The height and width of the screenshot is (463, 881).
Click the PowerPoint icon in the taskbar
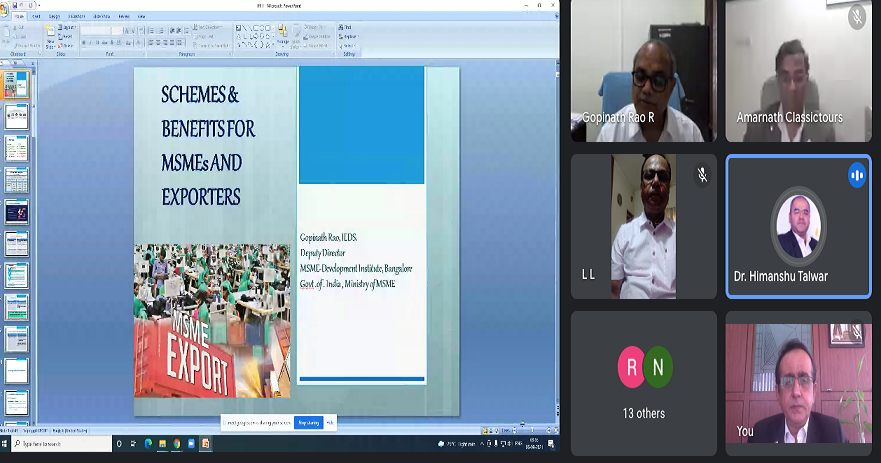(205, 443)
